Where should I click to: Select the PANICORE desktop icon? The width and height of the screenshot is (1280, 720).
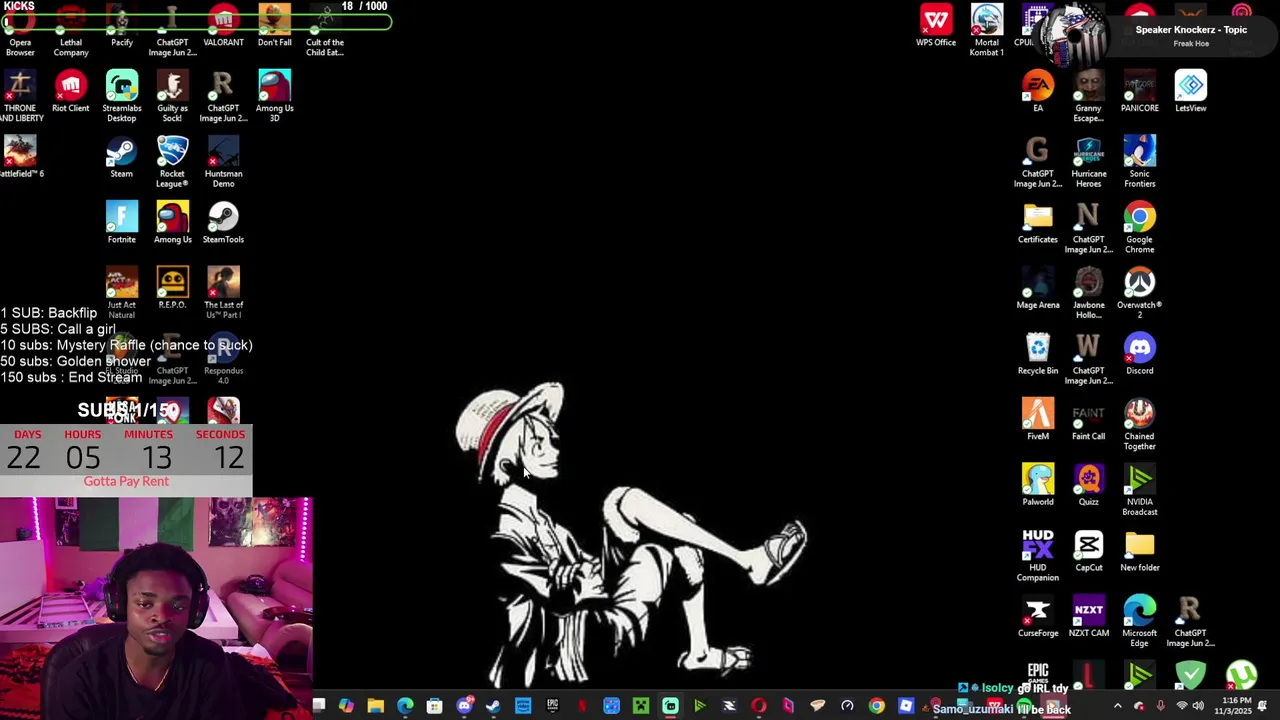point(1139,91)
